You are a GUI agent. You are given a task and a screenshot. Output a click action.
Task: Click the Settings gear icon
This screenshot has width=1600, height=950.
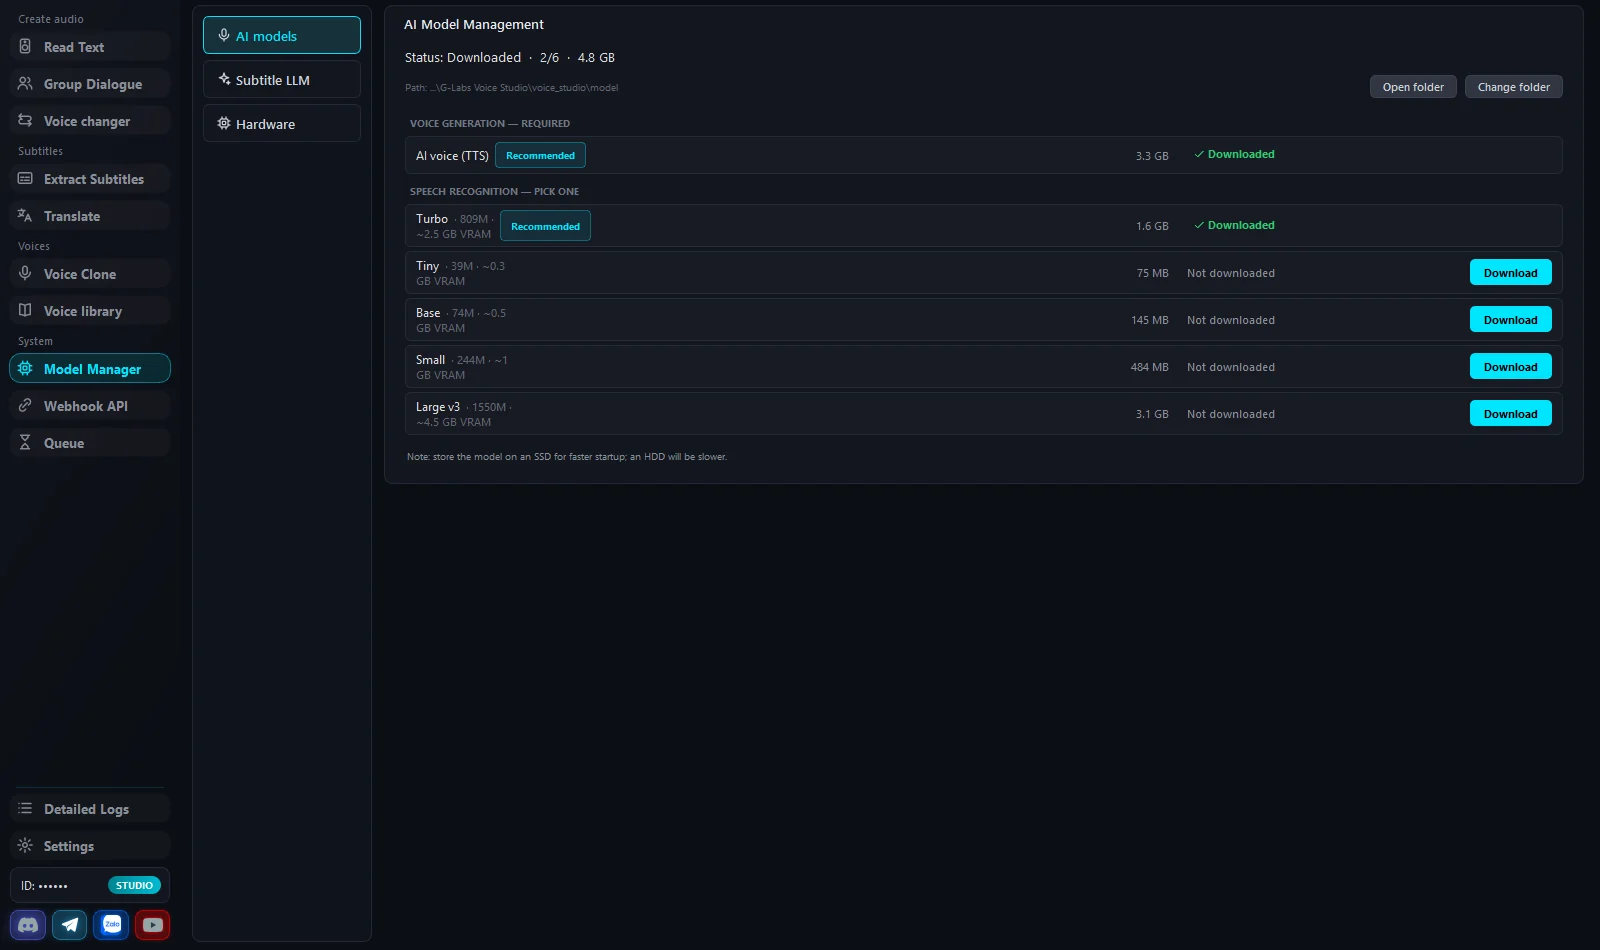coord(25,846)
